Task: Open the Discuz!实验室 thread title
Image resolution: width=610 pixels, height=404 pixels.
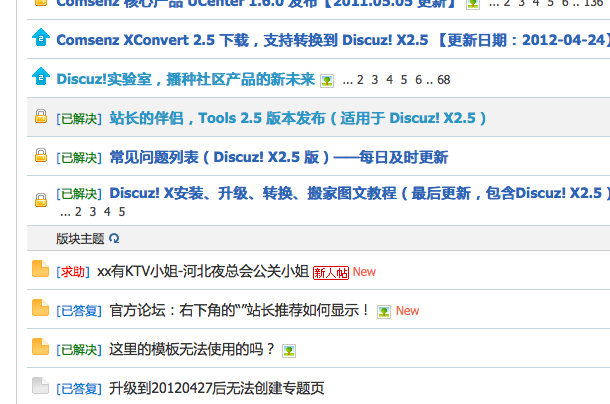Action: point(186,79)
